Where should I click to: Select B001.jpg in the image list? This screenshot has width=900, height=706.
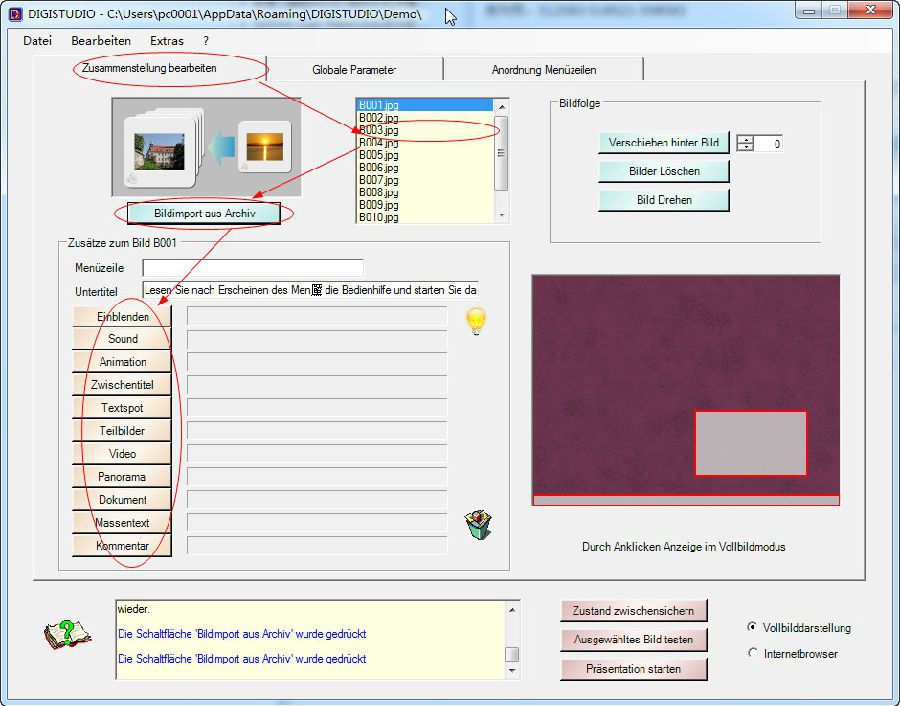425,105
